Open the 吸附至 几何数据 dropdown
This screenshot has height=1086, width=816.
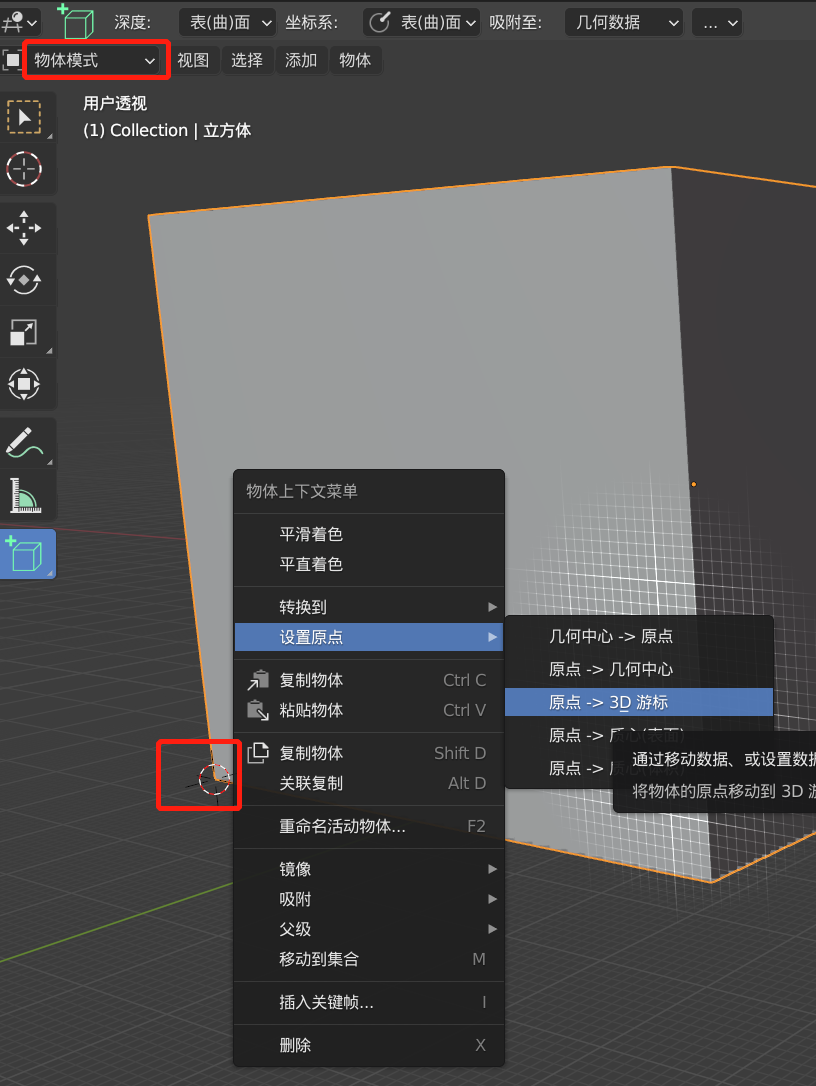[x=623, y=21]
